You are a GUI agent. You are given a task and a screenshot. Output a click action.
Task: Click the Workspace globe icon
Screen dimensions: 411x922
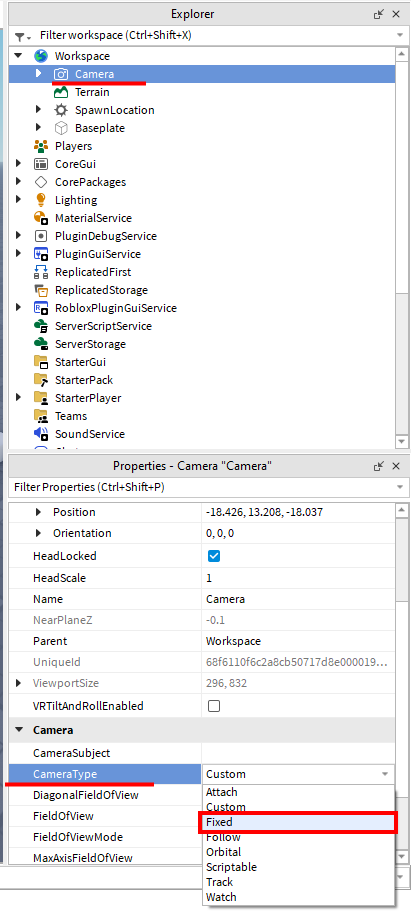[41, 56]
